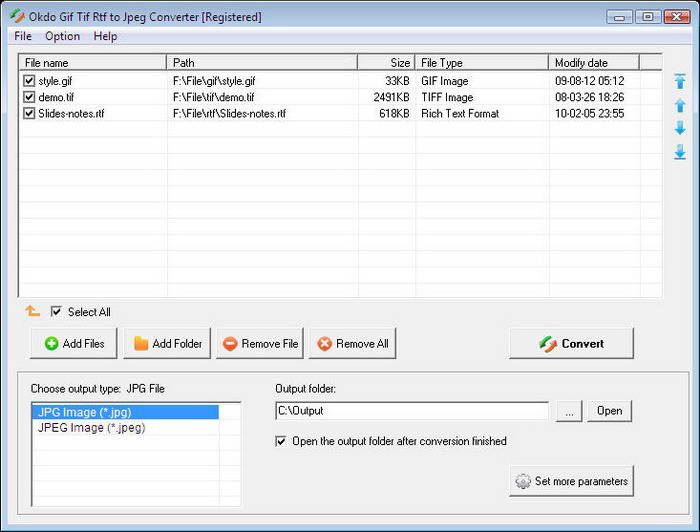Click the Add Files button

point(74,343)
